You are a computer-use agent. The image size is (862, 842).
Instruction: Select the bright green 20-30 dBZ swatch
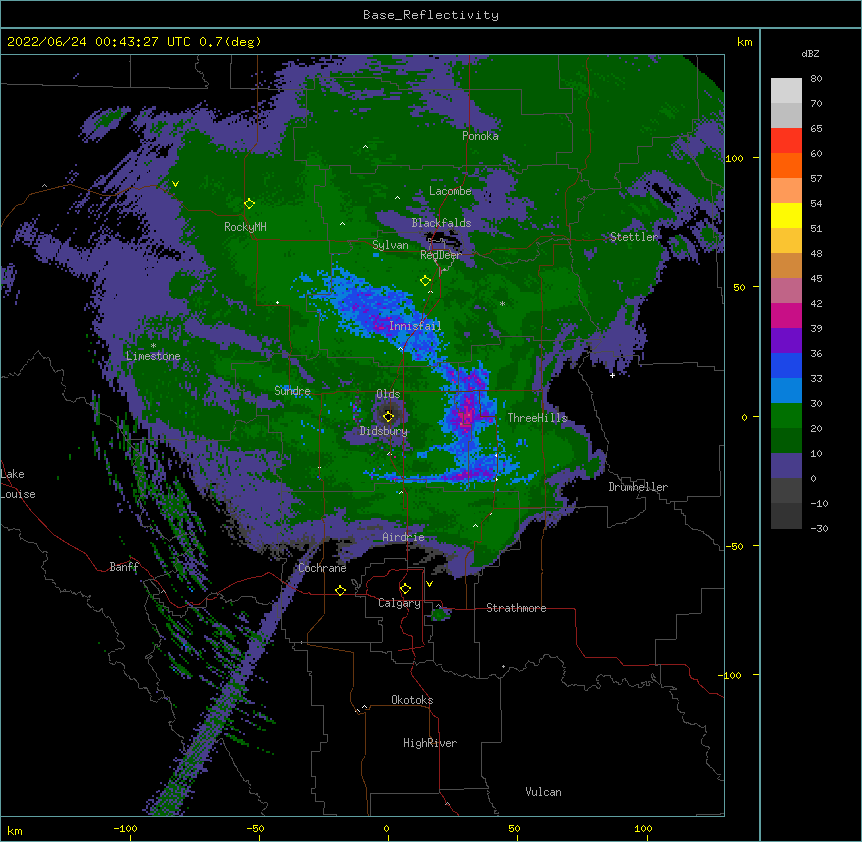[x=786, y=416]
